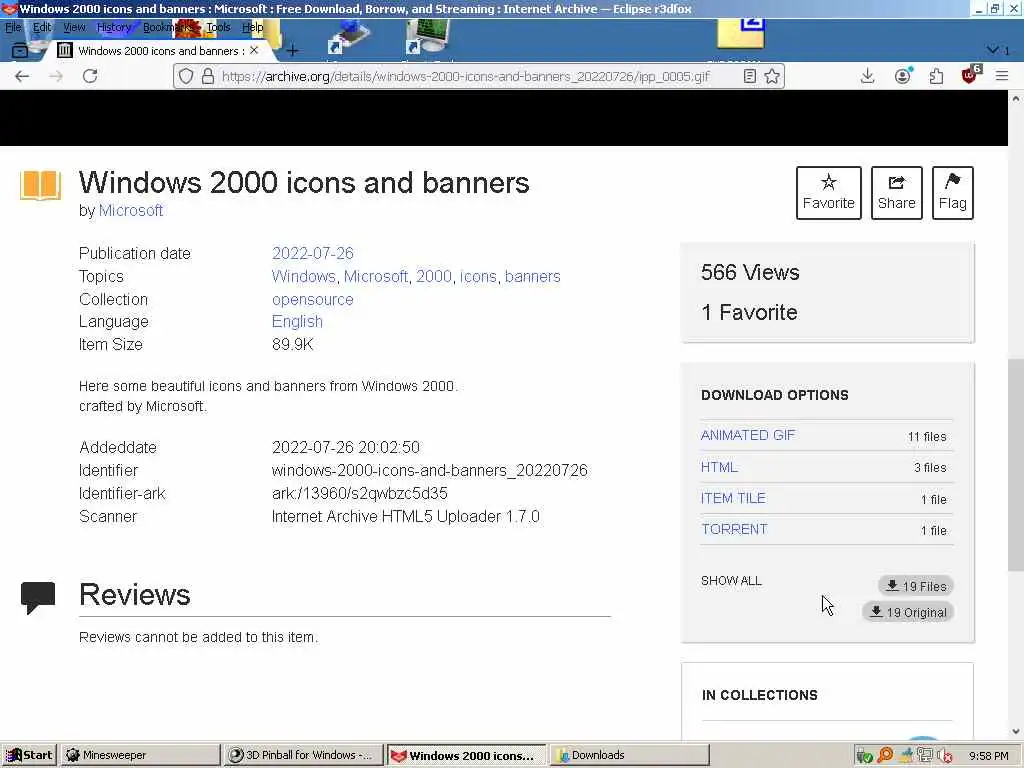Reload the page with the refresh icon
Image resolution: width=1024 pixels, height=768 pixels.
[x=90, y=76]
